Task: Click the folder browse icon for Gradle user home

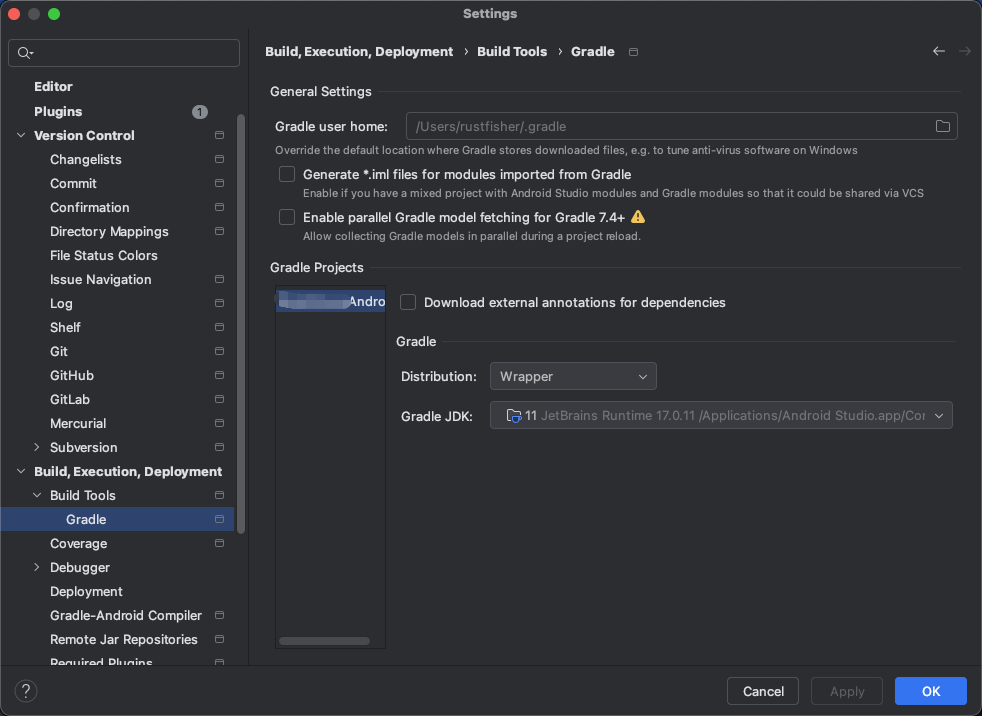Action: coord(942,126)
